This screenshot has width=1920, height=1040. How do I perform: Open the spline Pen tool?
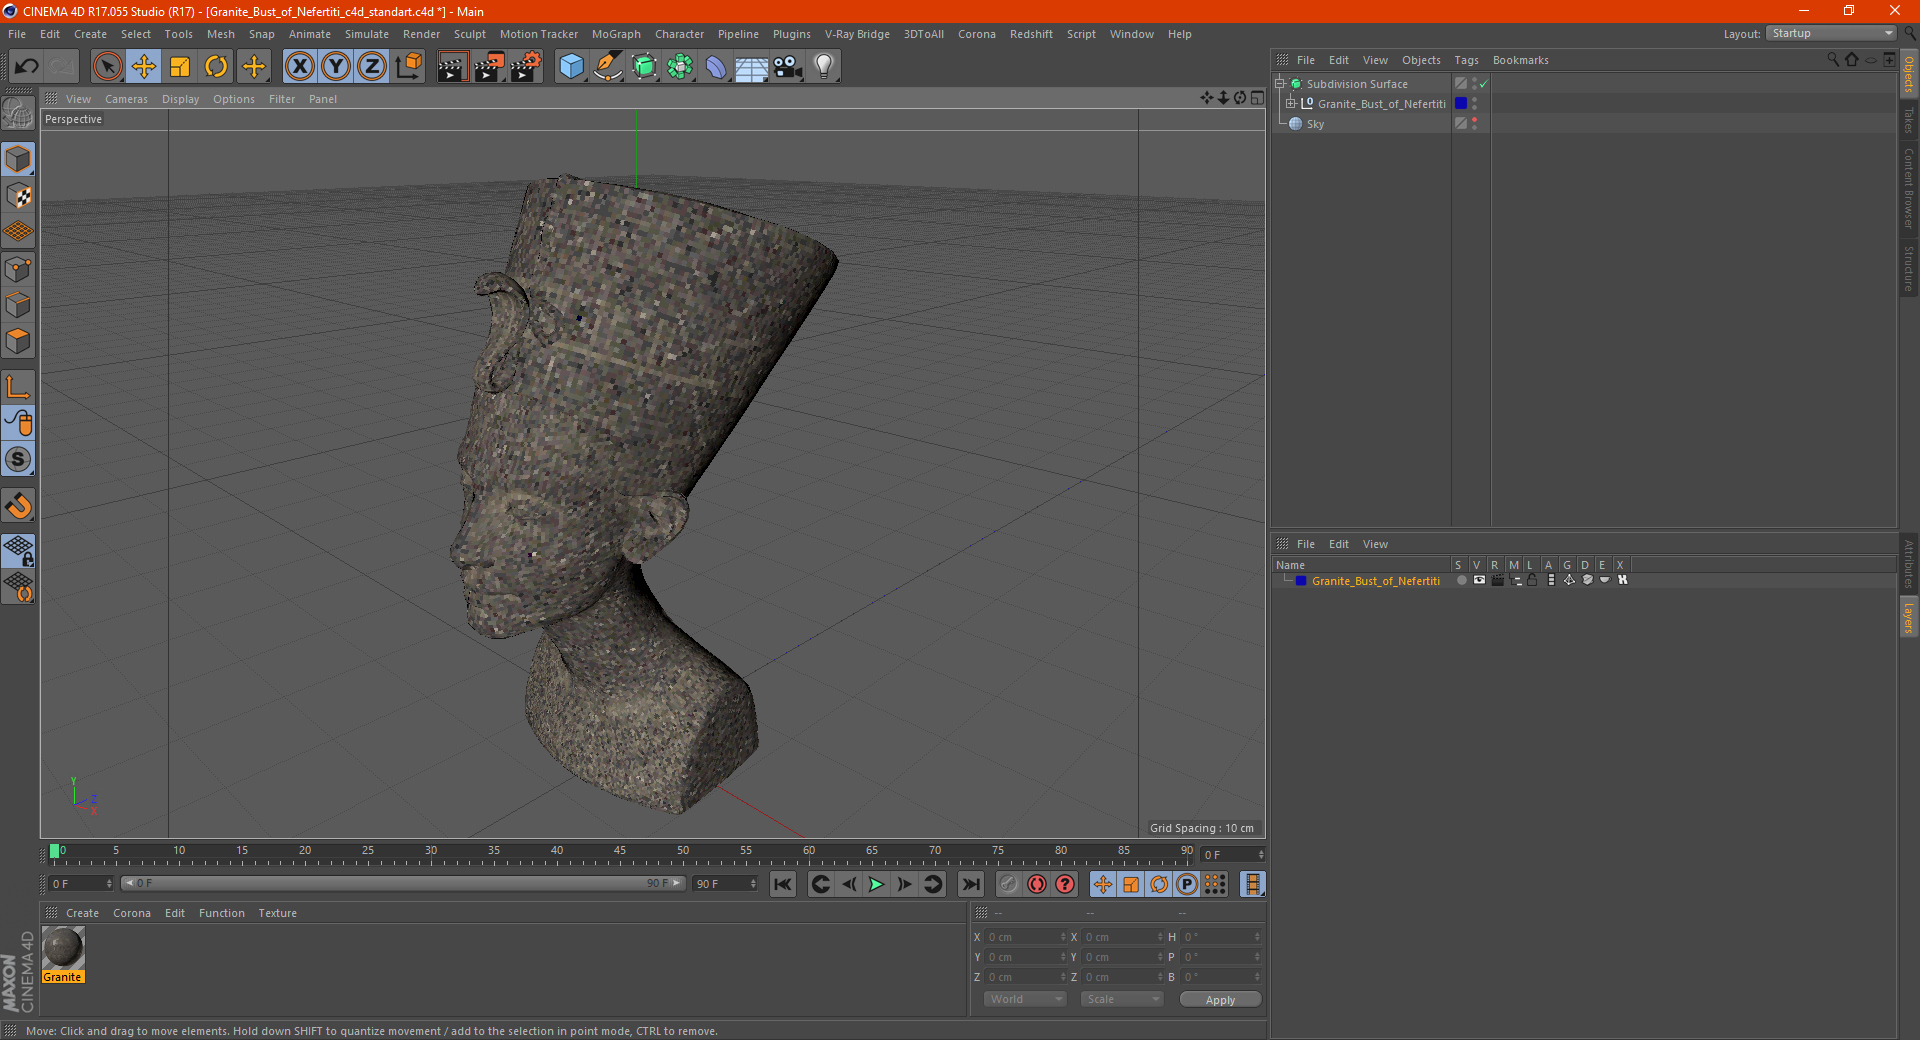click(x=607, y=67)
